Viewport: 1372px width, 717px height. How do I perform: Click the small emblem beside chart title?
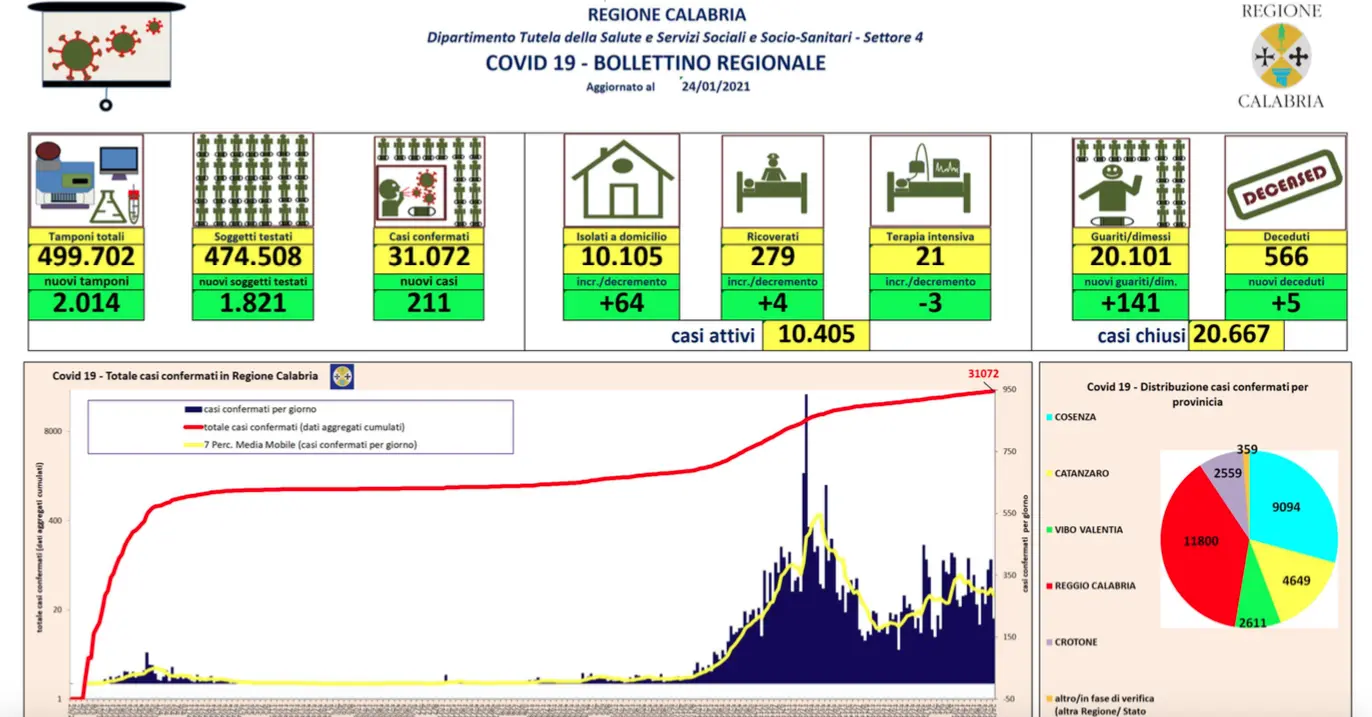click(342, 376)
